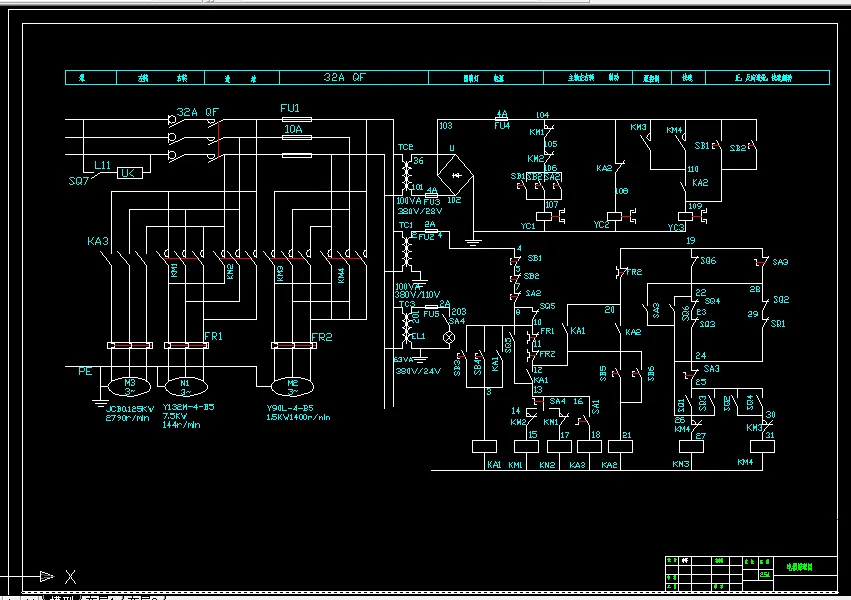The height and width of the screenshot is (600, 851).
Task: Click the SQ7 switch label
Action: [79, 181]
